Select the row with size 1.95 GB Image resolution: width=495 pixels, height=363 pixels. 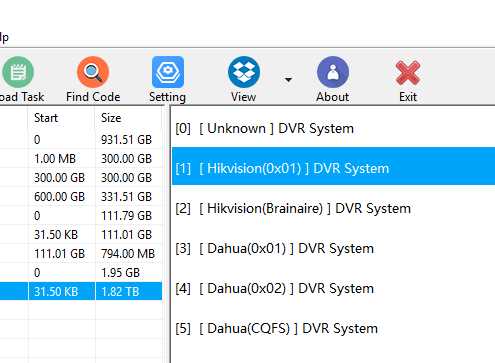pos(81,272)
